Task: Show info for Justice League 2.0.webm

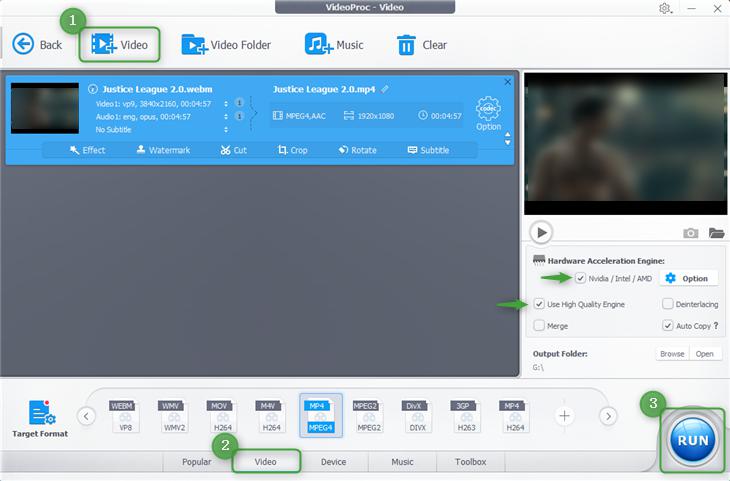Action: point(93,89)
